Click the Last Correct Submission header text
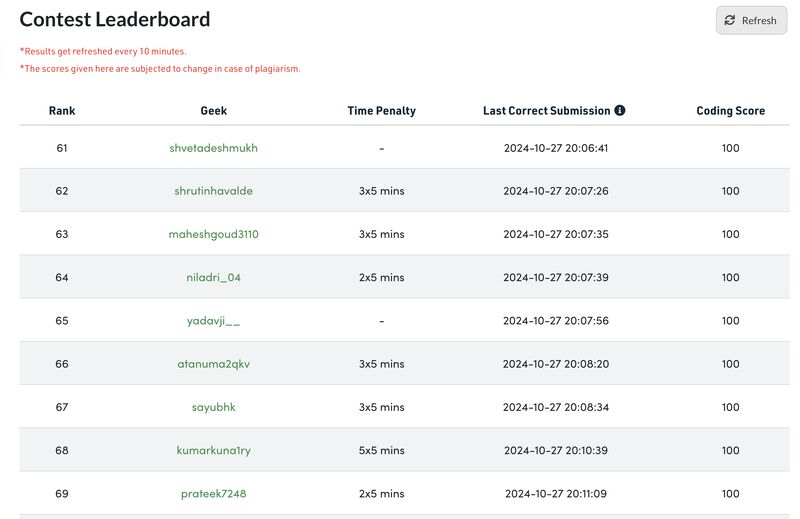Viewport: 800px width, 519px height. pos(546,111)
